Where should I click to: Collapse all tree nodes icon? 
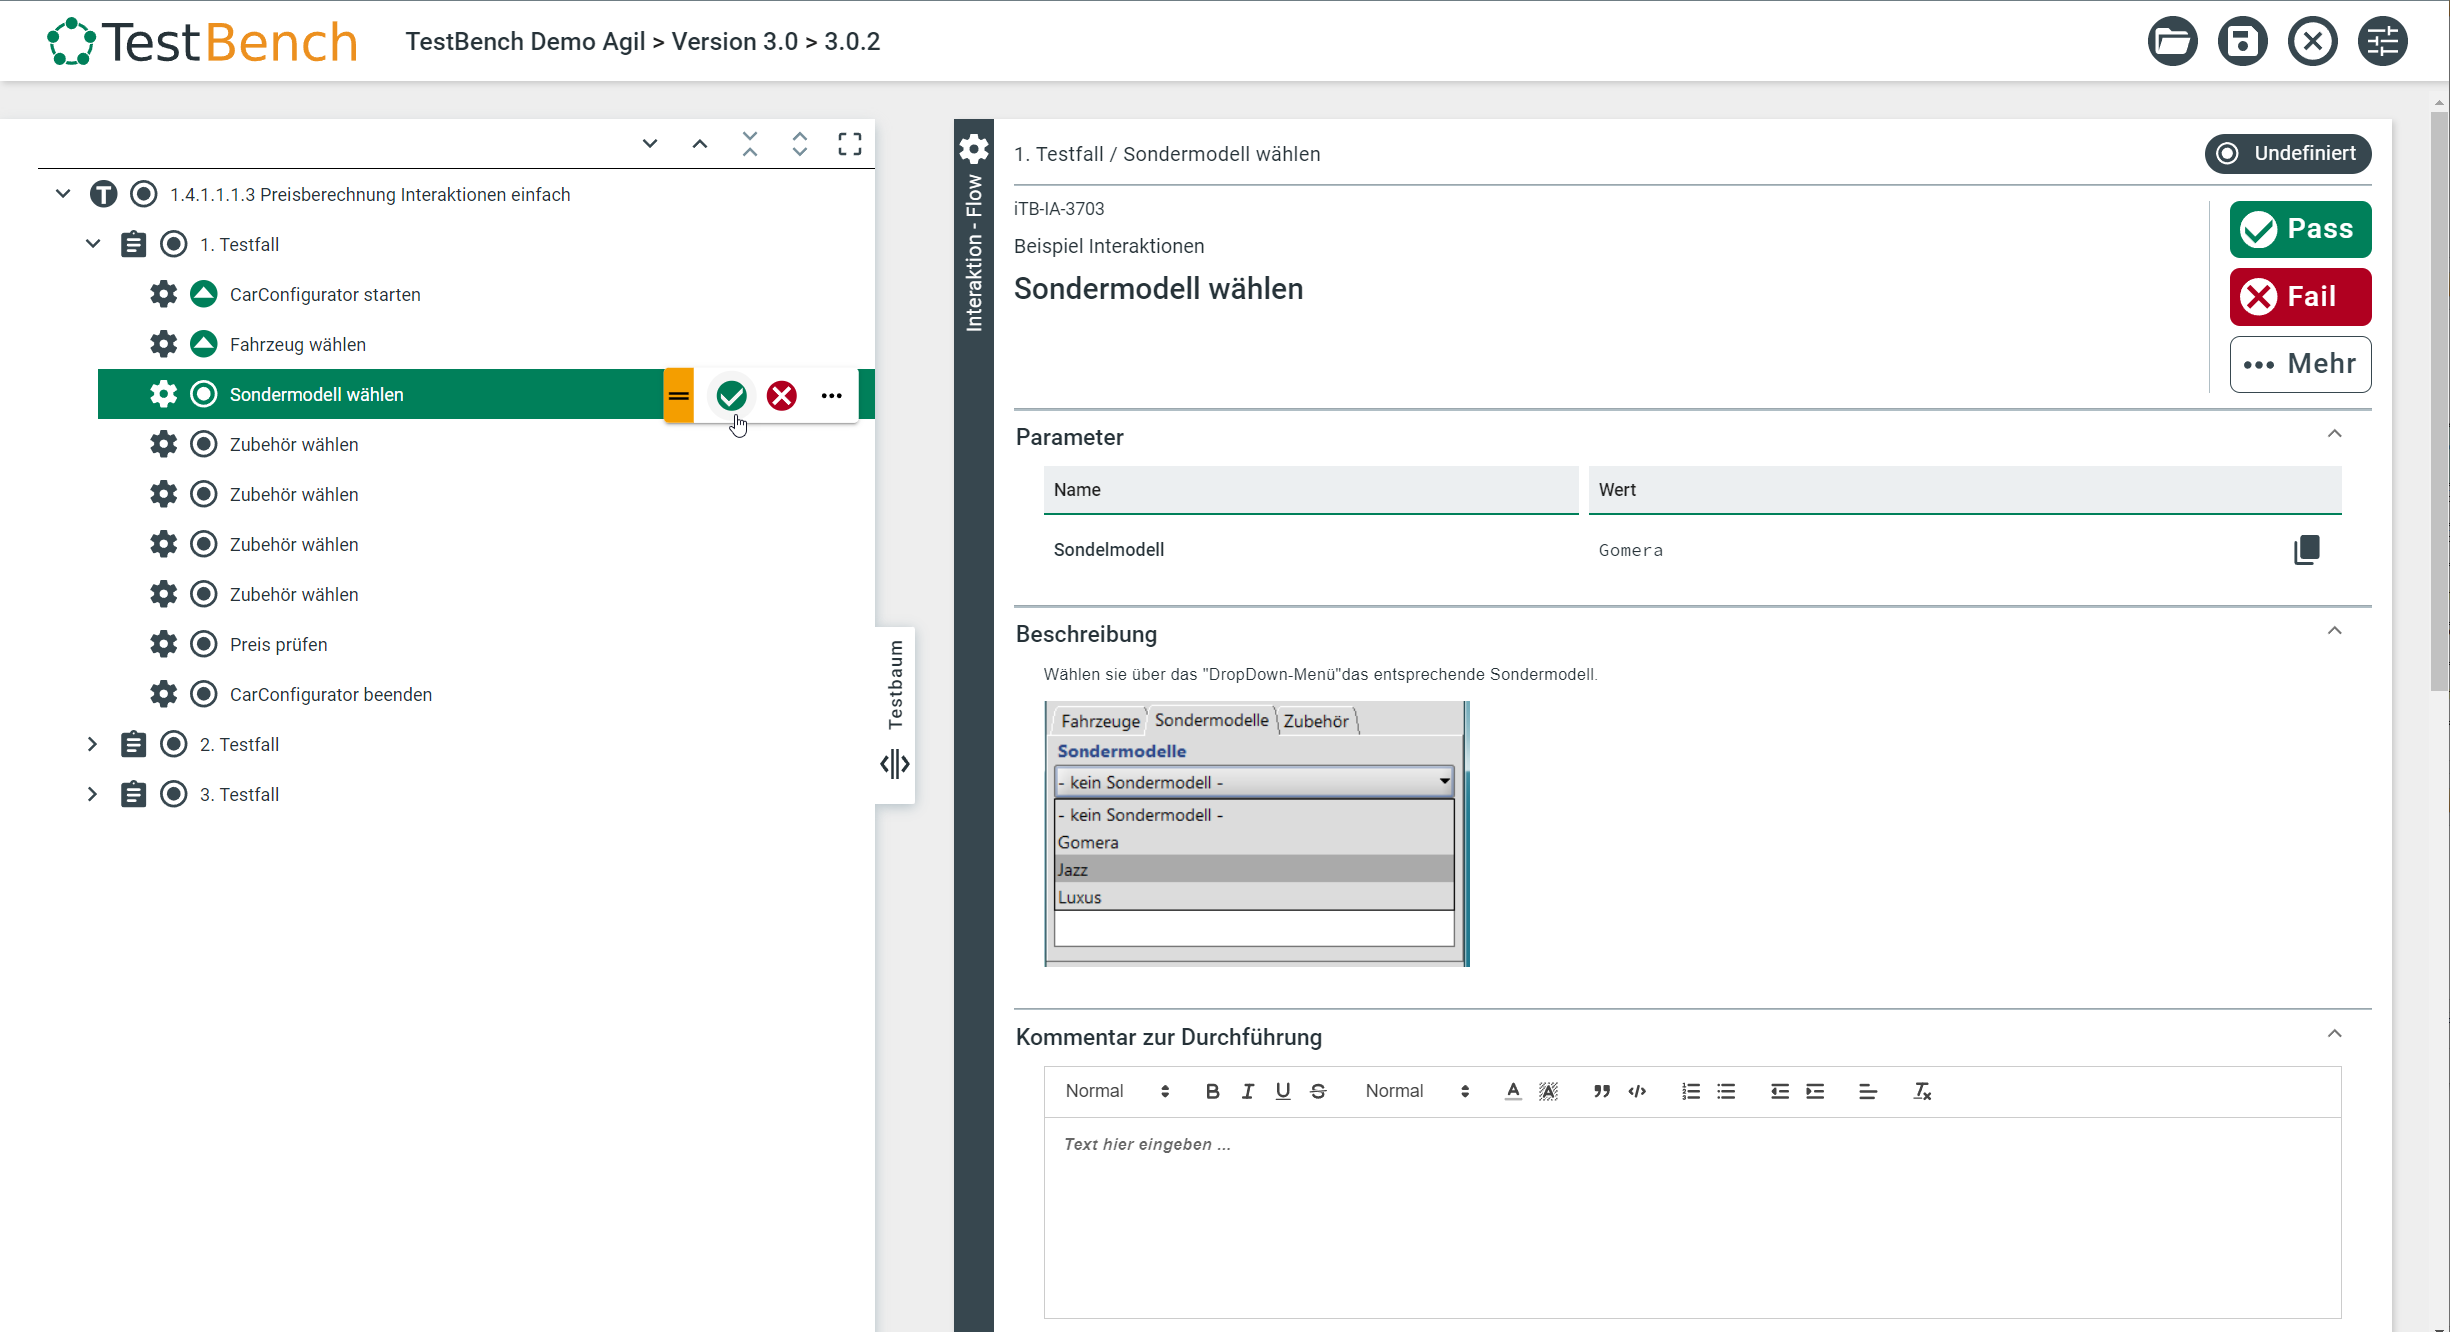[x=750, y=144]
